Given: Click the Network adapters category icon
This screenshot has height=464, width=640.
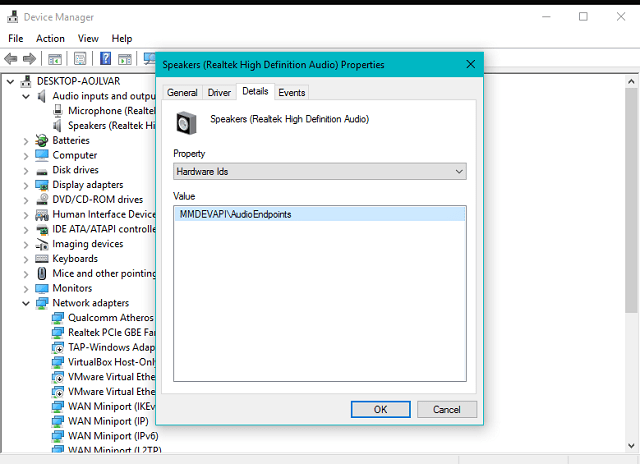Looking at the screenshot, I should (x=42, y=303).
